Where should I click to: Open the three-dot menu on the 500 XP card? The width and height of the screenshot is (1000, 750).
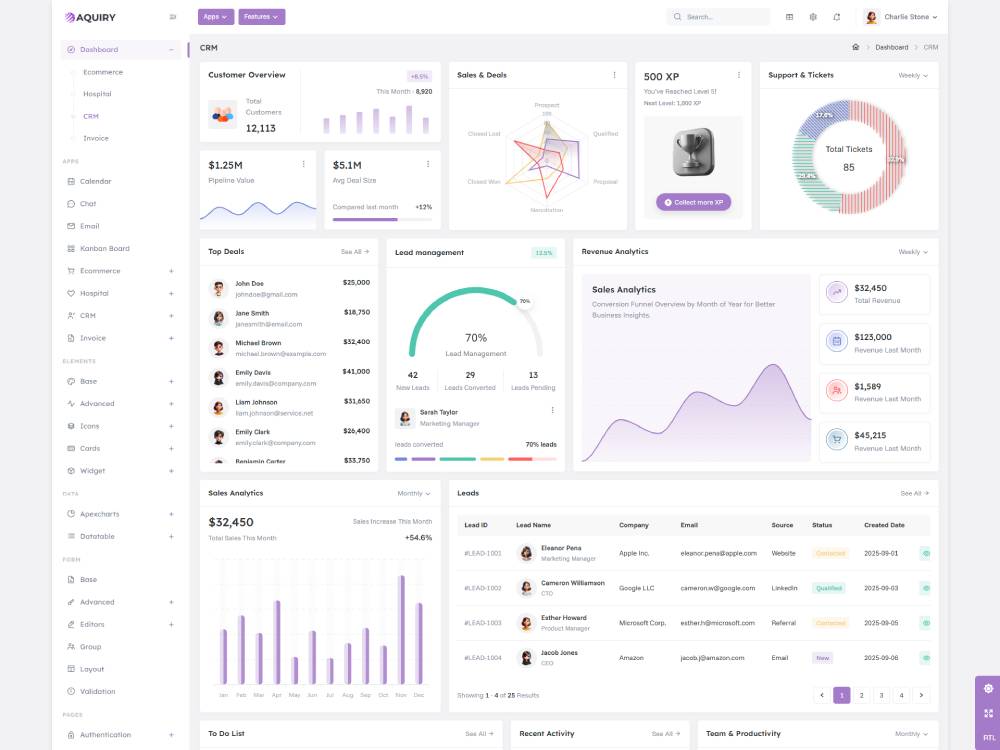[738, 75]
